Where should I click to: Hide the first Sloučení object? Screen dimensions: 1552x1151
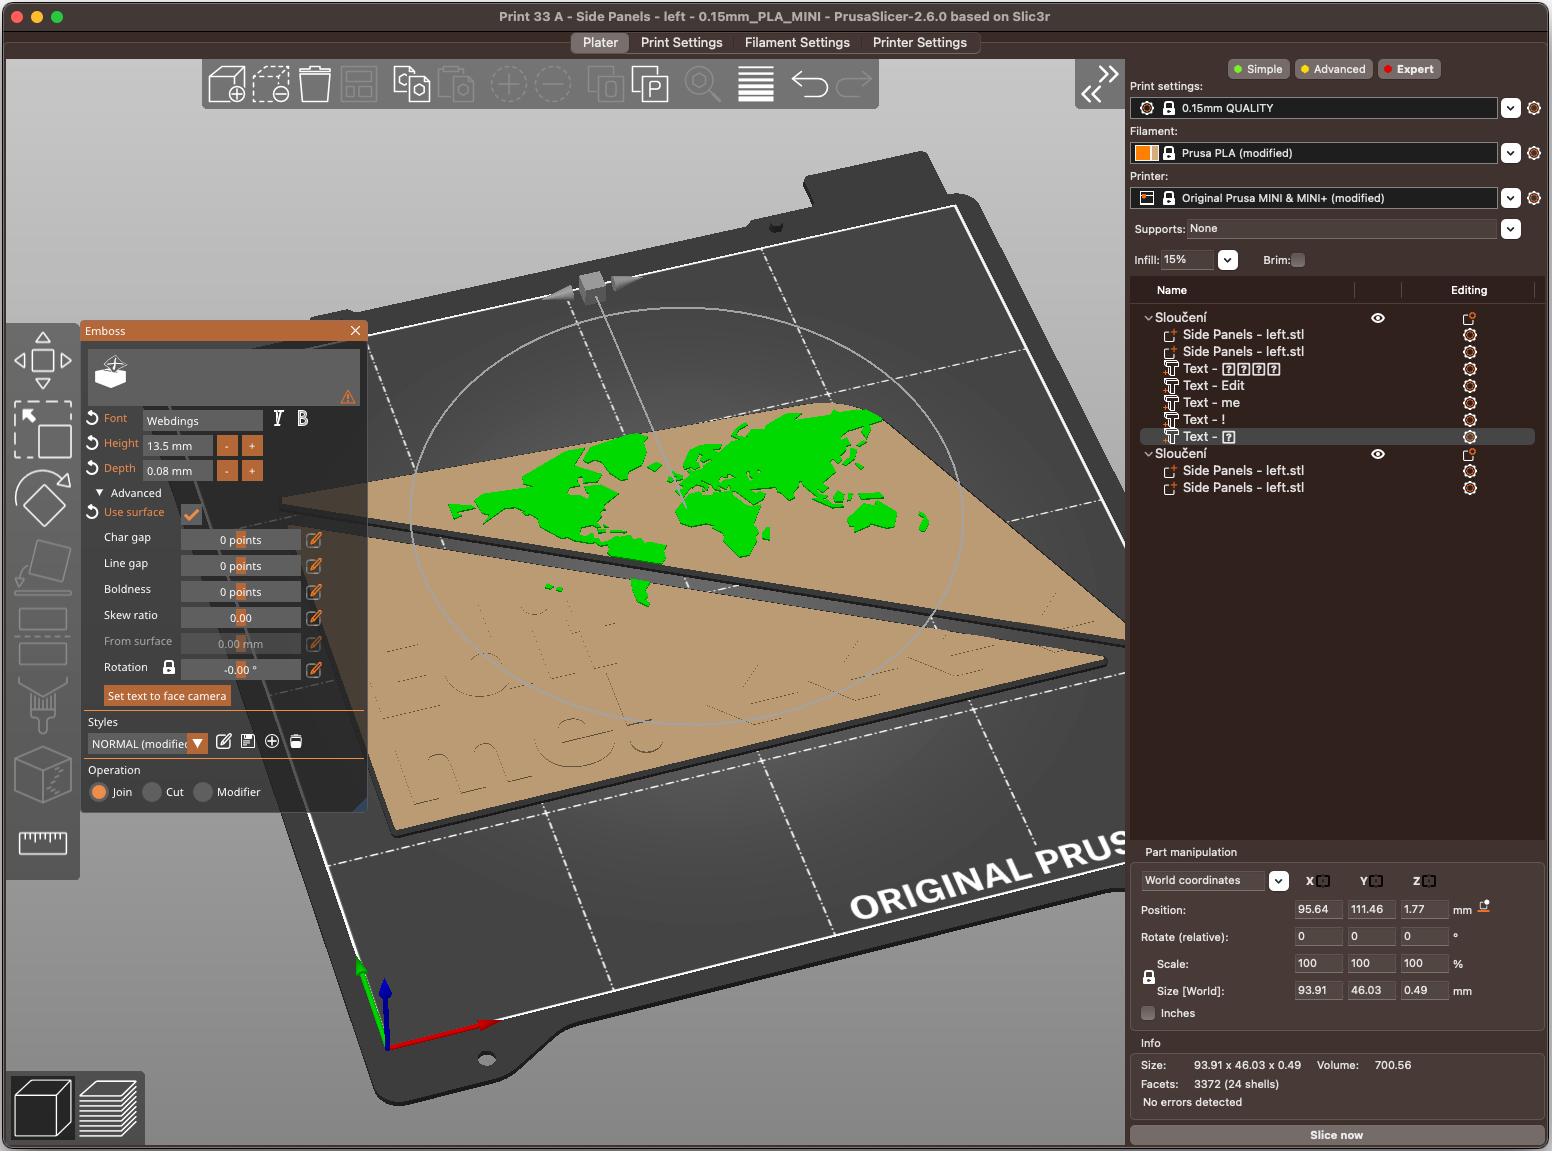[x=1377, y=318]
